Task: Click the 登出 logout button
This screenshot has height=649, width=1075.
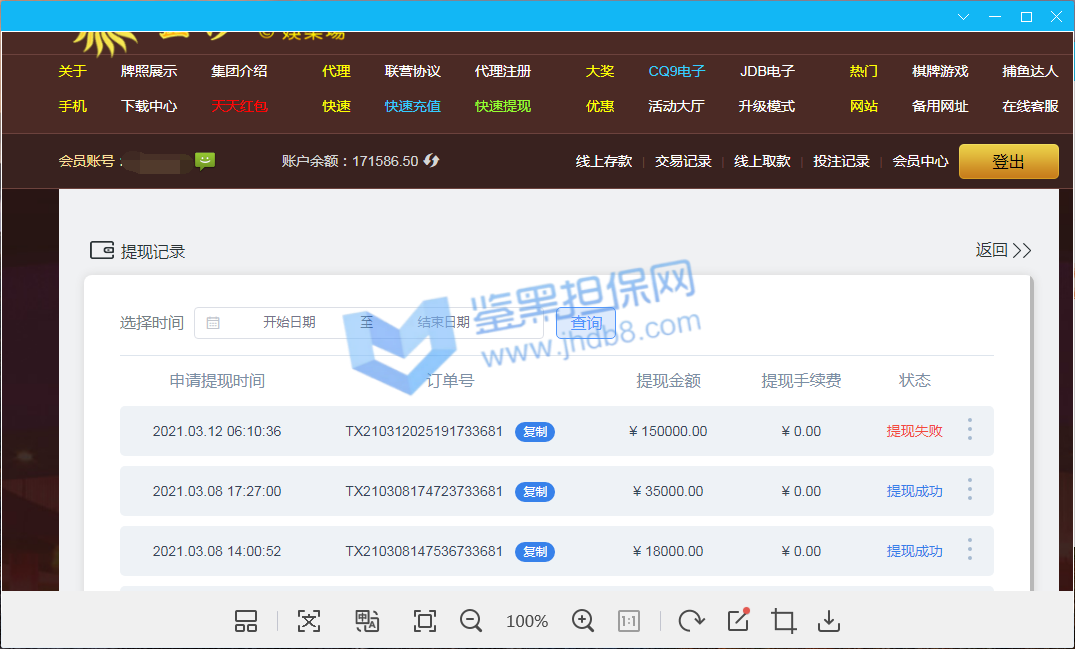Action: point(1008,162)
